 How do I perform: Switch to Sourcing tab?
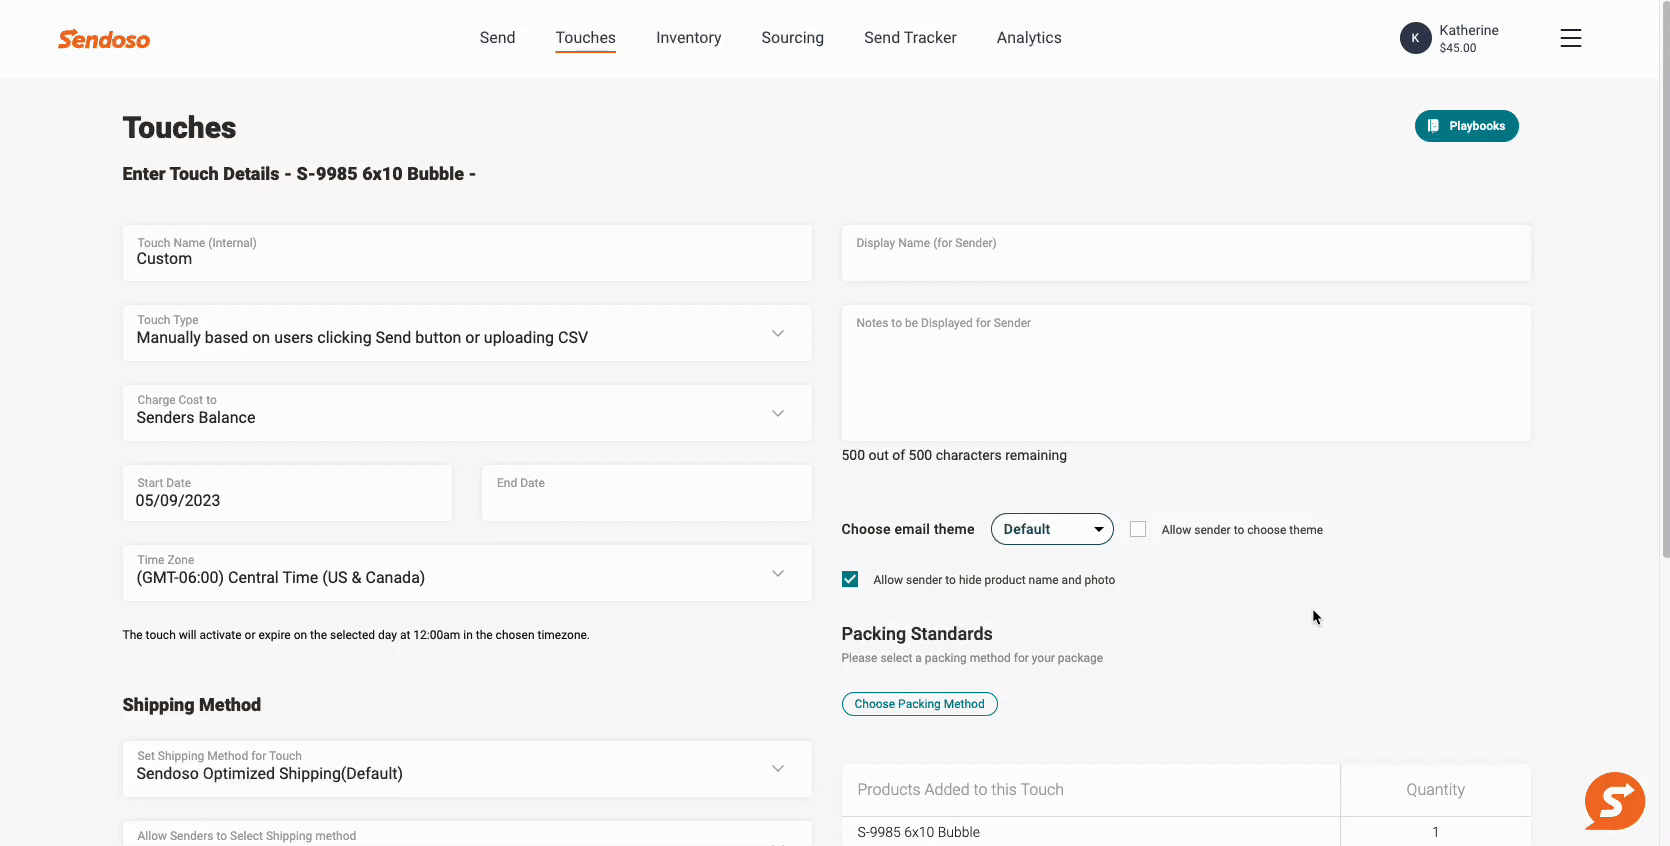(x=792, y=38)
